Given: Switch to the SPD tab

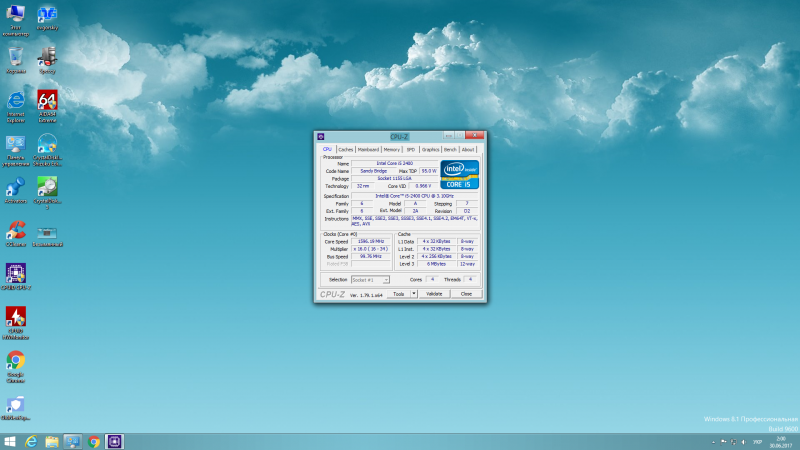Looking at the screenshot, I should (410, 149).
